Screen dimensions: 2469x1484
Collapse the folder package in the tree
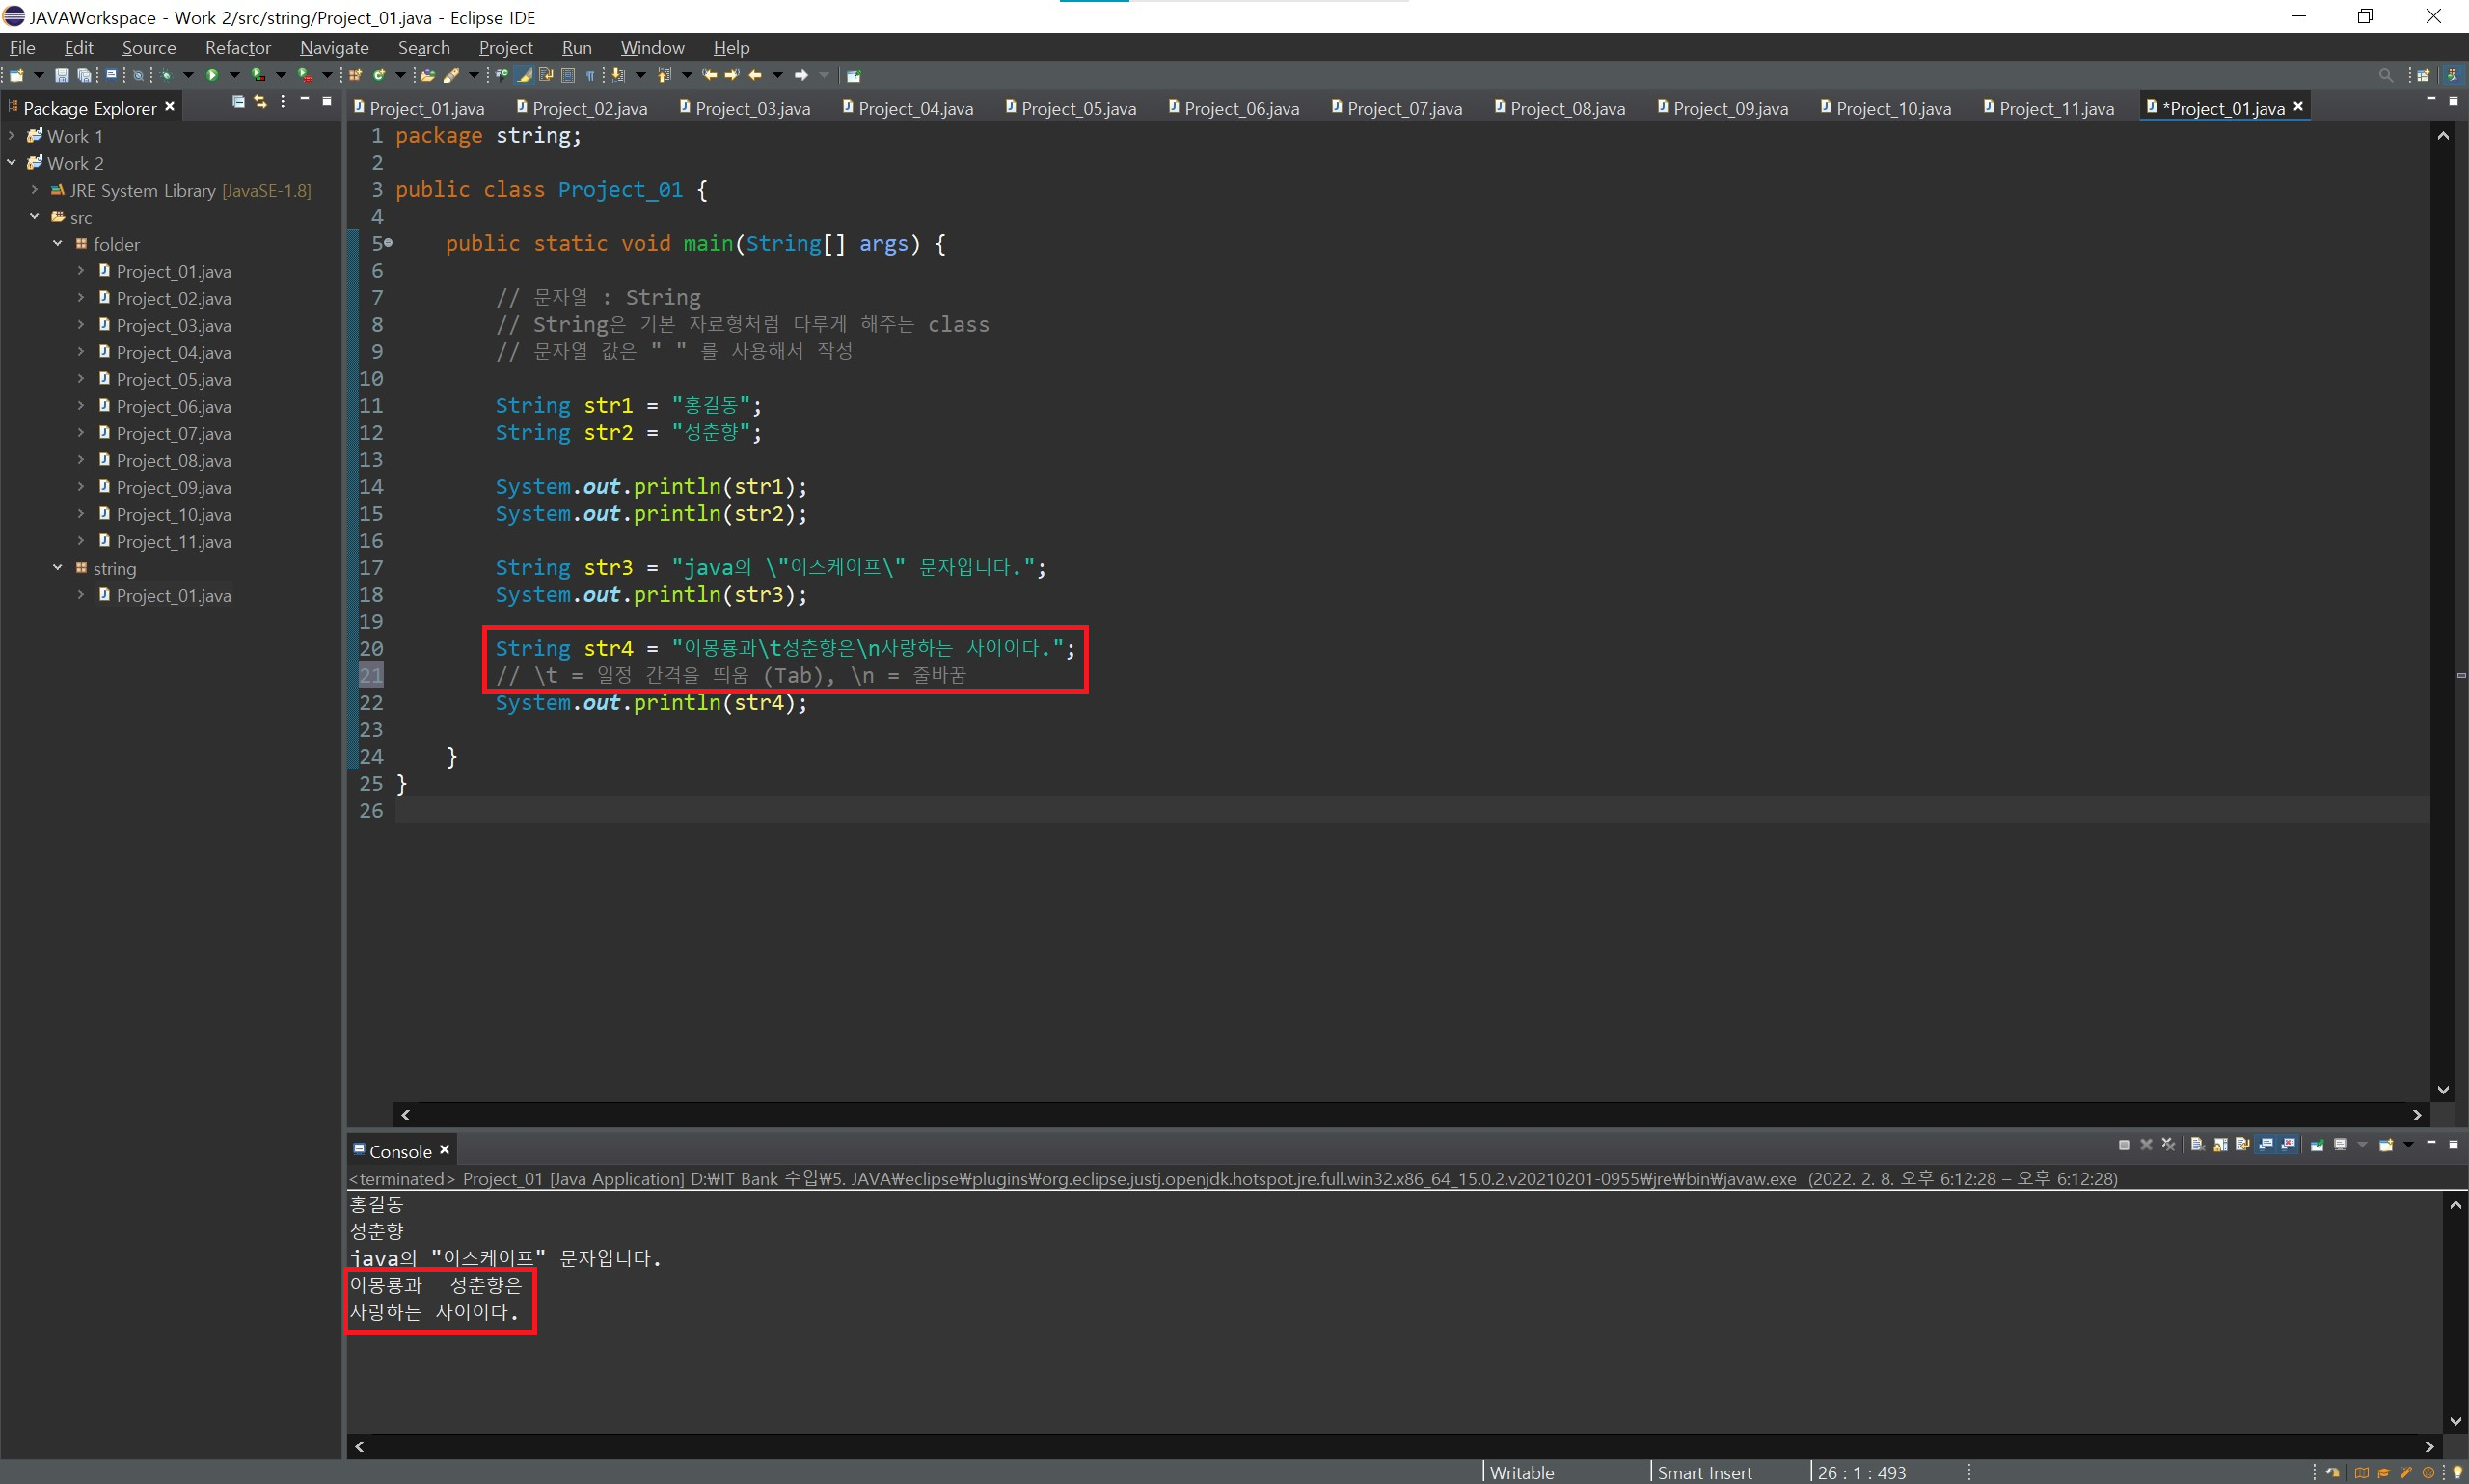[x=57, y=244]
